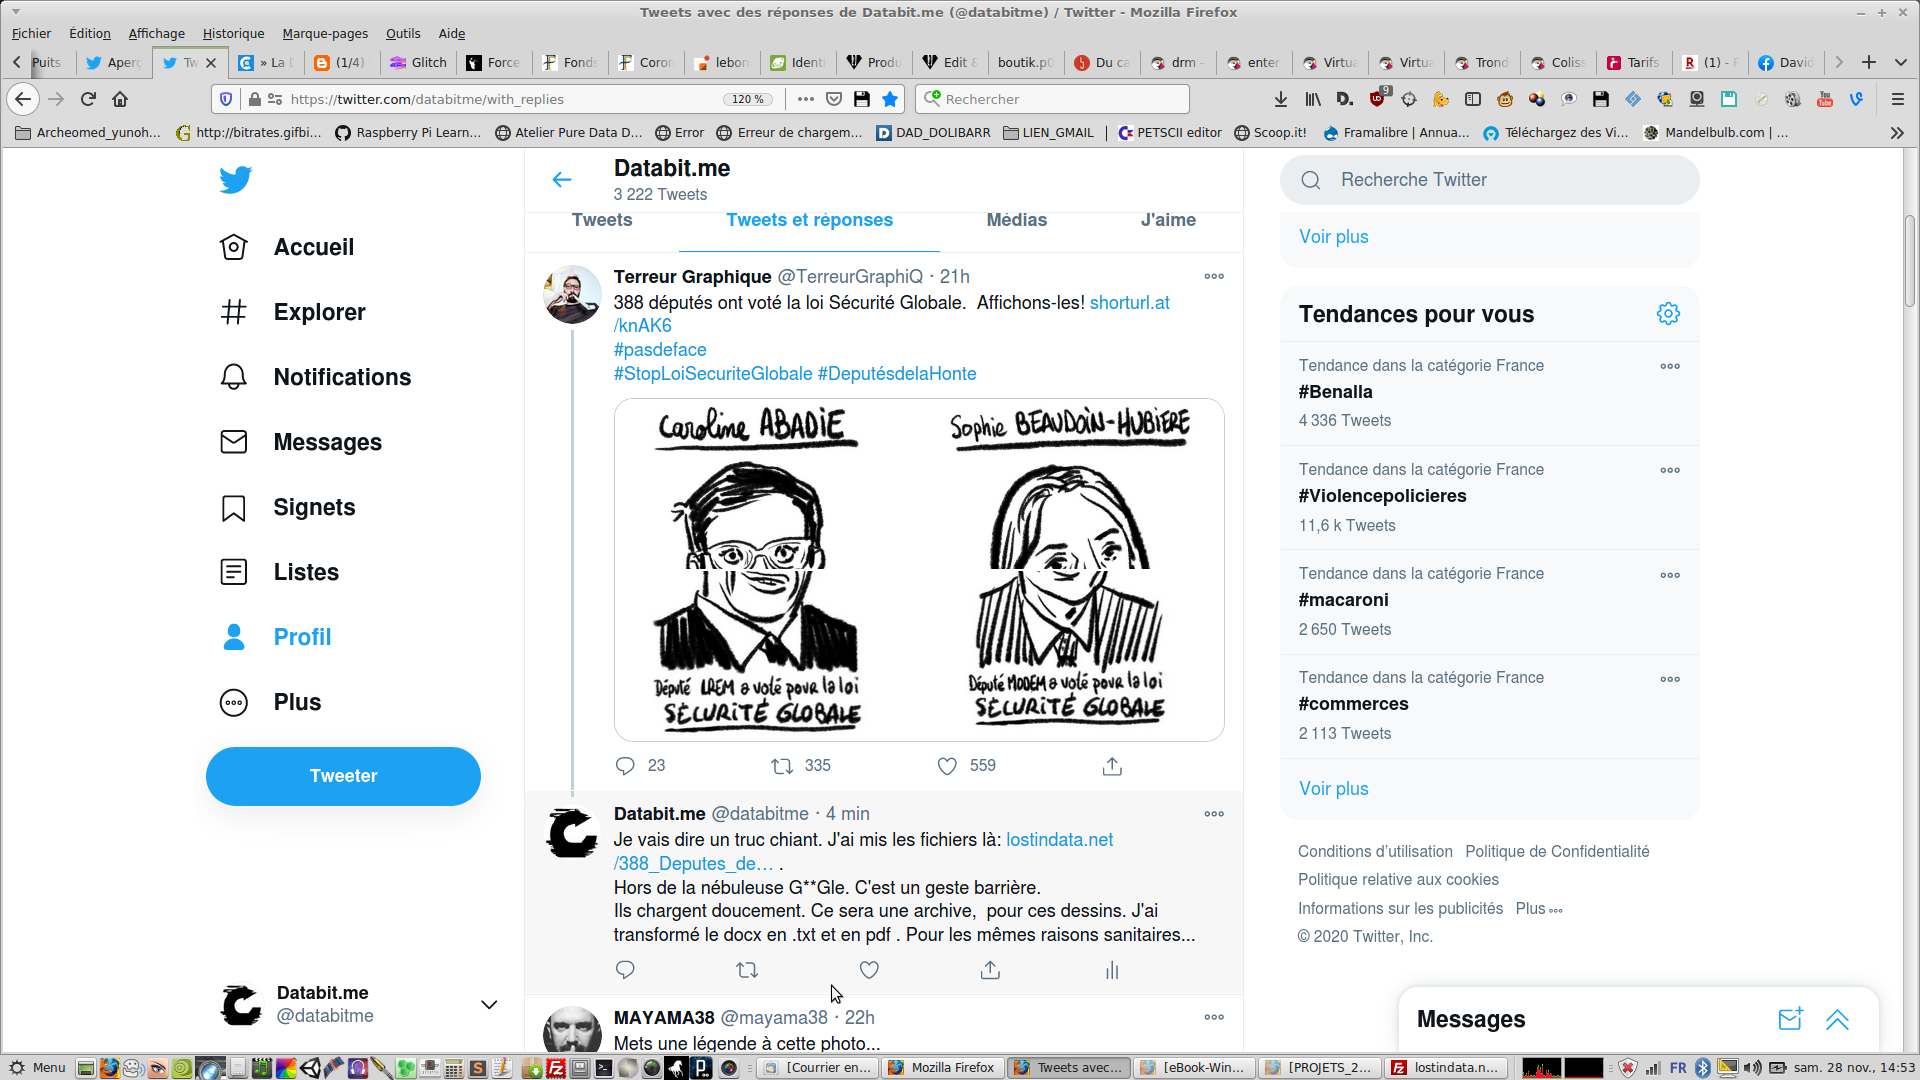Expand the Messages drawer using double chevron
Screen dimensions: 1920x1080
point(1837,1019)
